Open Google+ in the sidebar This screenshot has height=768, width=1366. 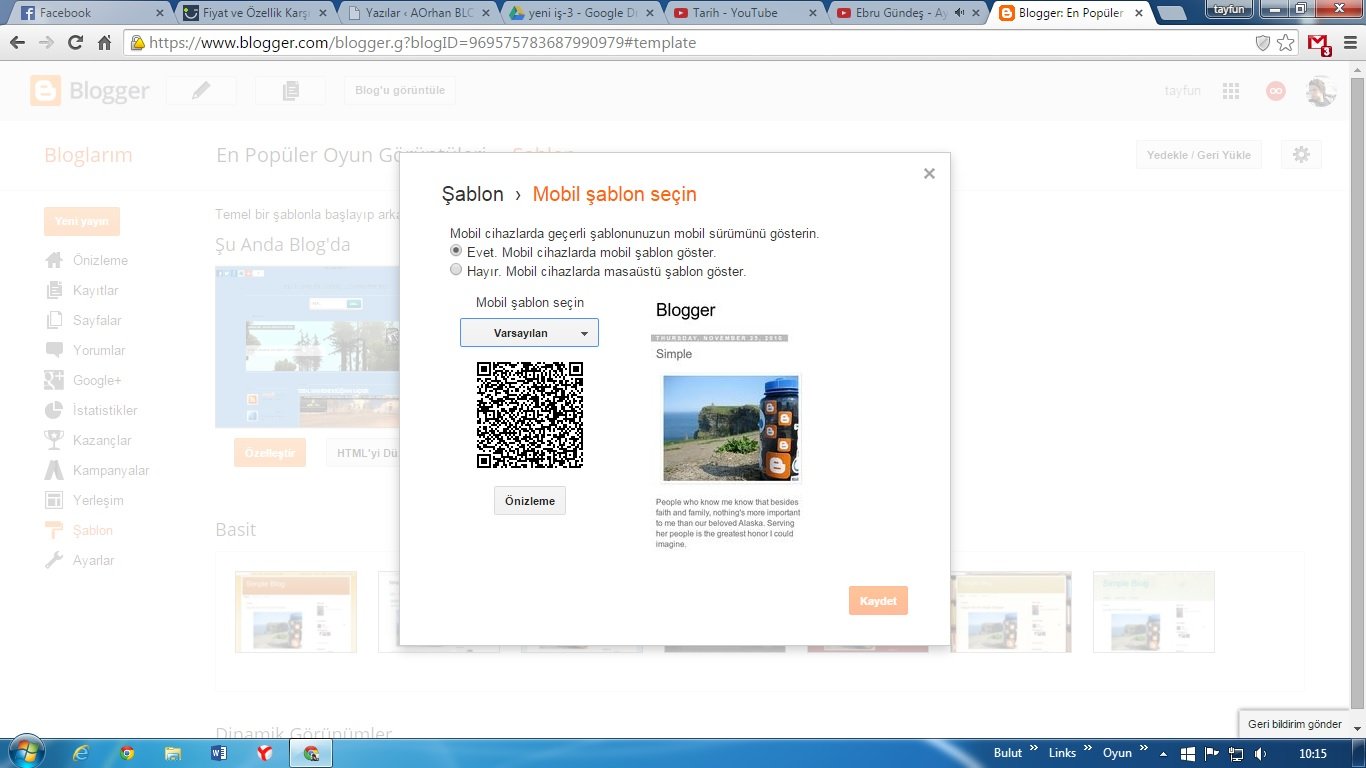97,380
